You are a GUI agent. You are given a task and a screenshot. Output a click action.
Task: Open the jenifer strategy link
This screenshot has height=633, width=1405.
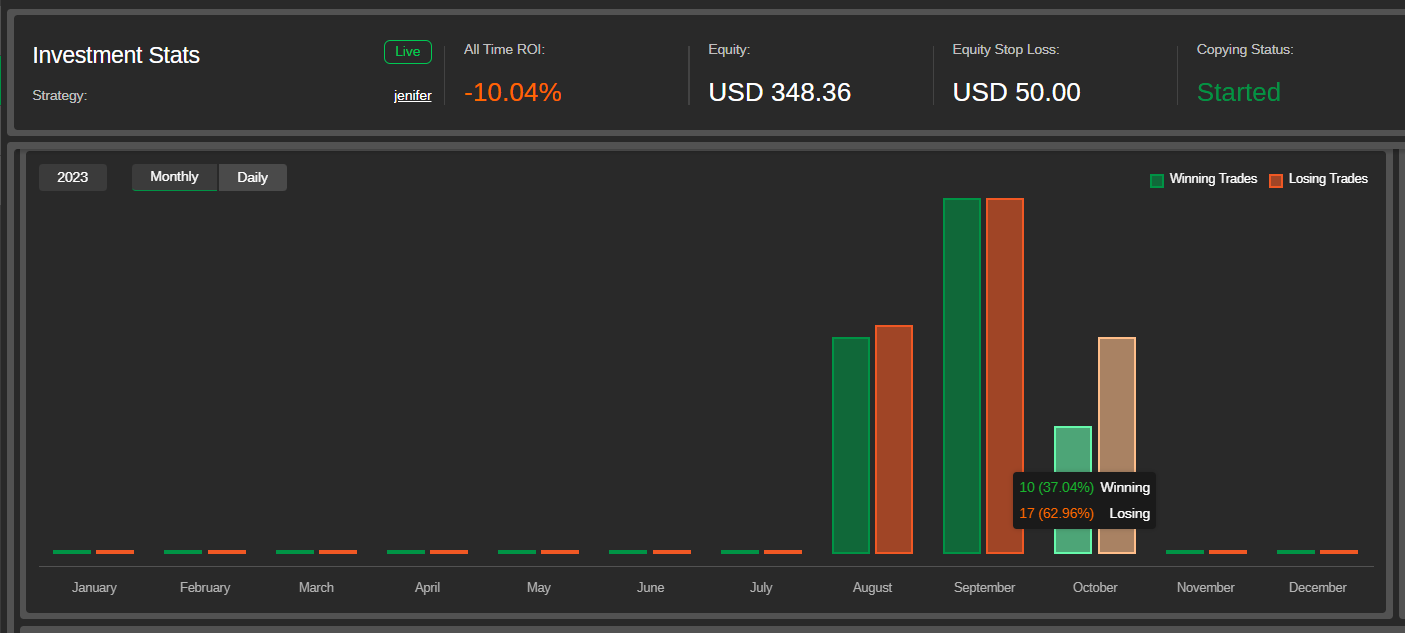point(413,96)
